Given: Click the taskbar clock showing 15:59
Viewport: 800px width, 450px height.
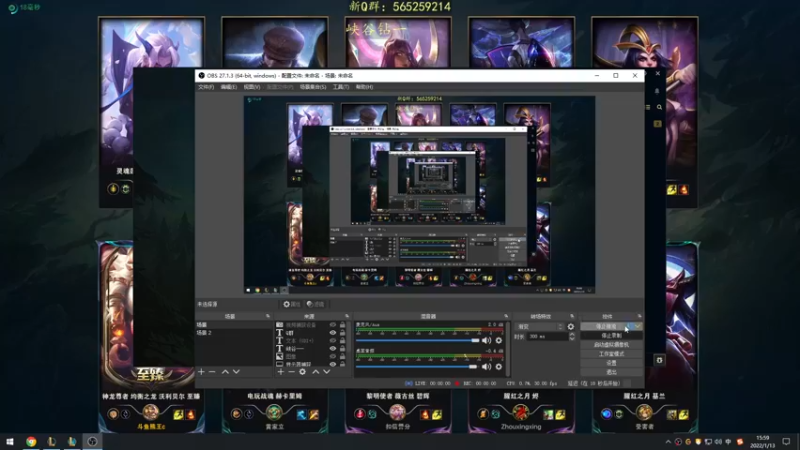Looking at the screenshot, I should point(762,441).
